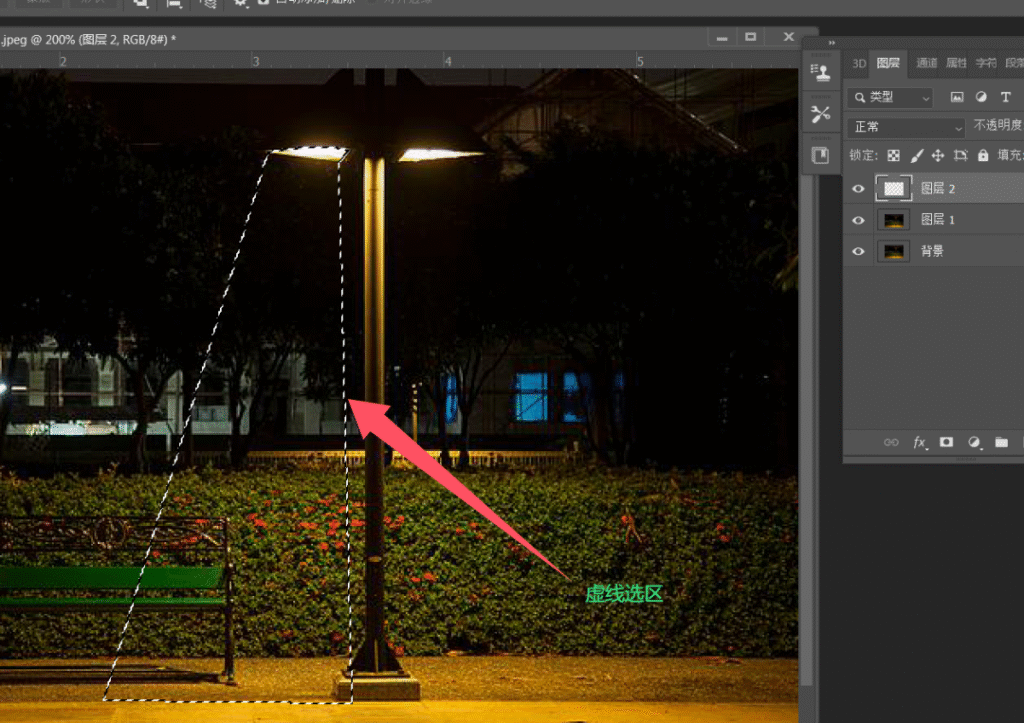This screenshot has width=1024, height=723.
Task: Click the 背景 layer thumbnail
Action: coord(893,251)
